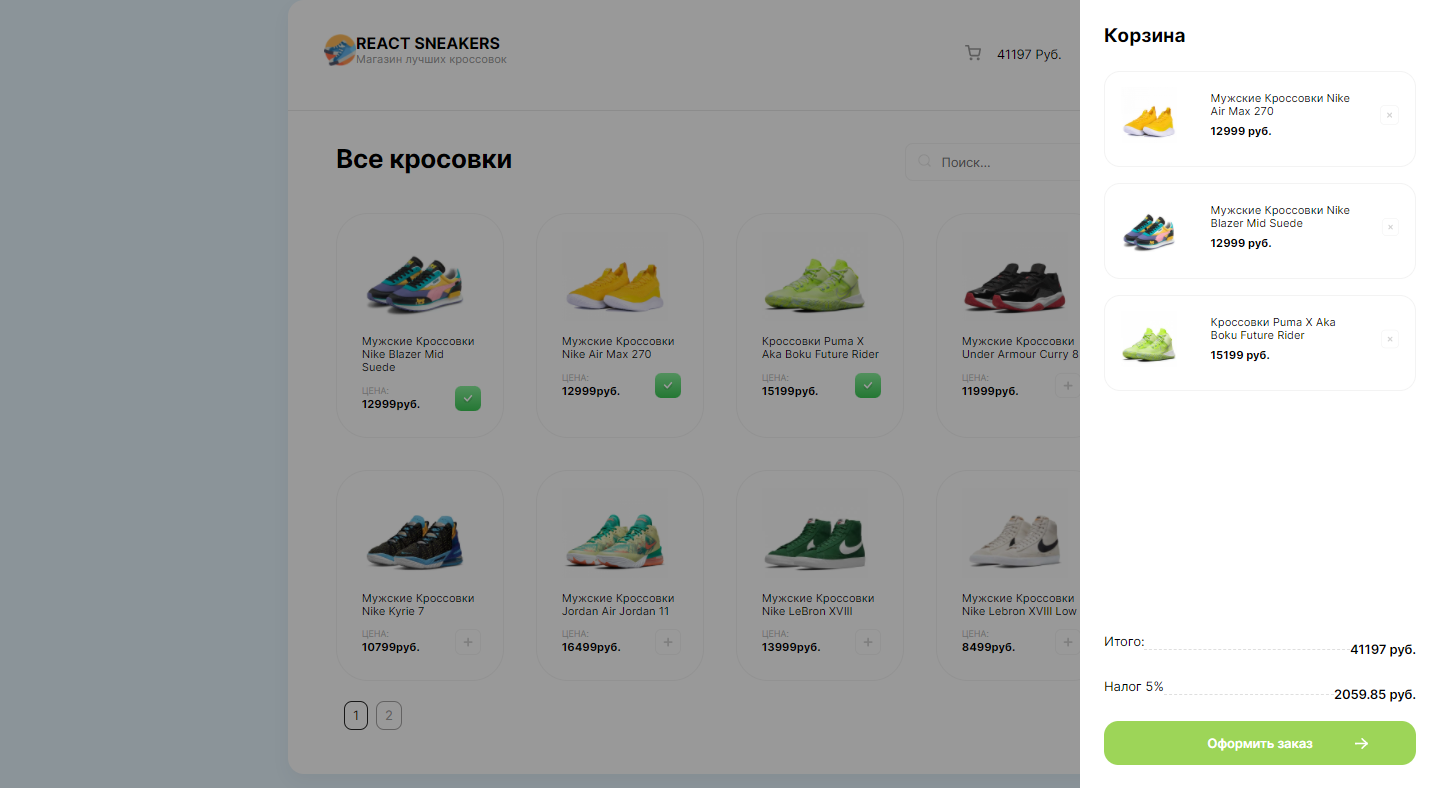
Task: Add Jordan Air Jordan 11 to cart
Action: pos(668,642)
